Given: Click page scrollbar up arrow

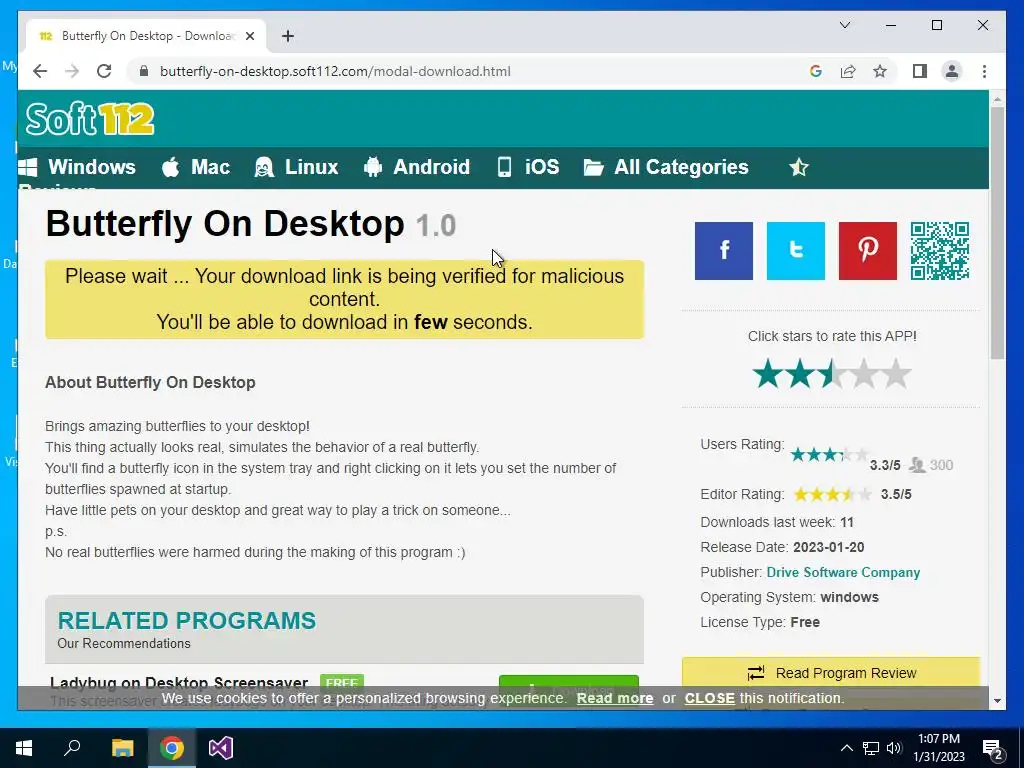Looking at the screenshot, I should tap(997, 99).
